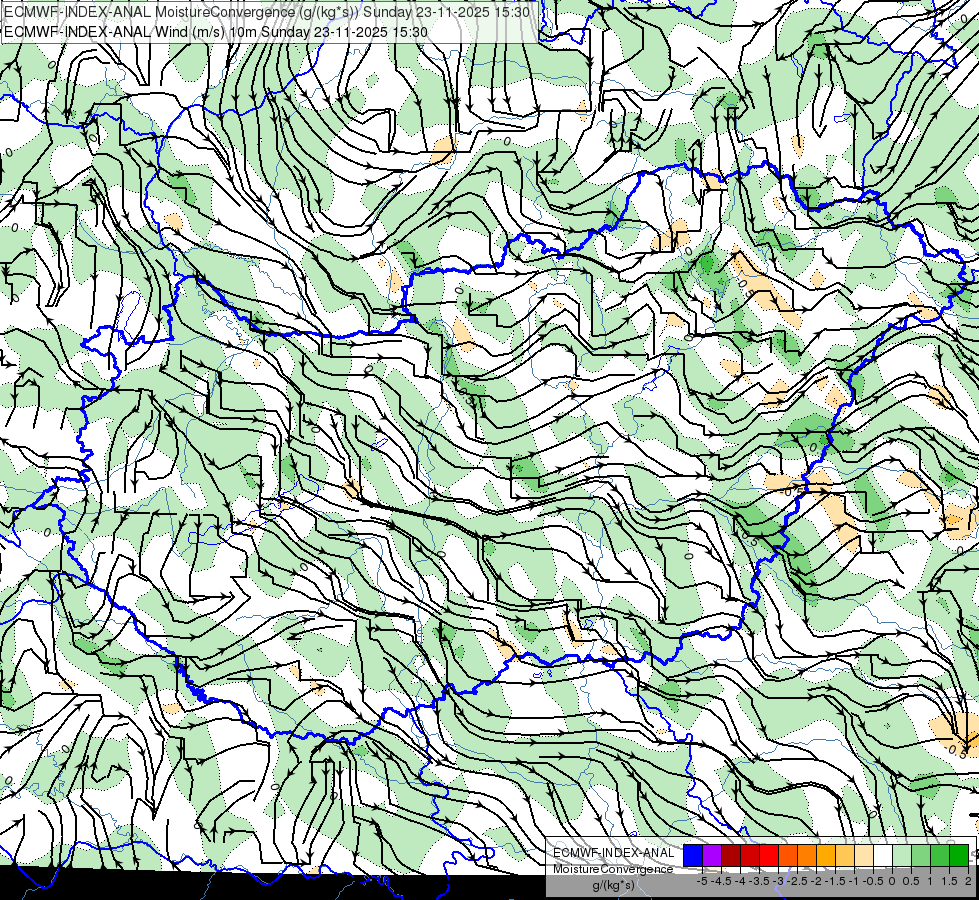Select the pale peach swatch between -1 and -0.5
This screenshot has width=979, height=900.
pyautogui.click(x=864, y=856)
